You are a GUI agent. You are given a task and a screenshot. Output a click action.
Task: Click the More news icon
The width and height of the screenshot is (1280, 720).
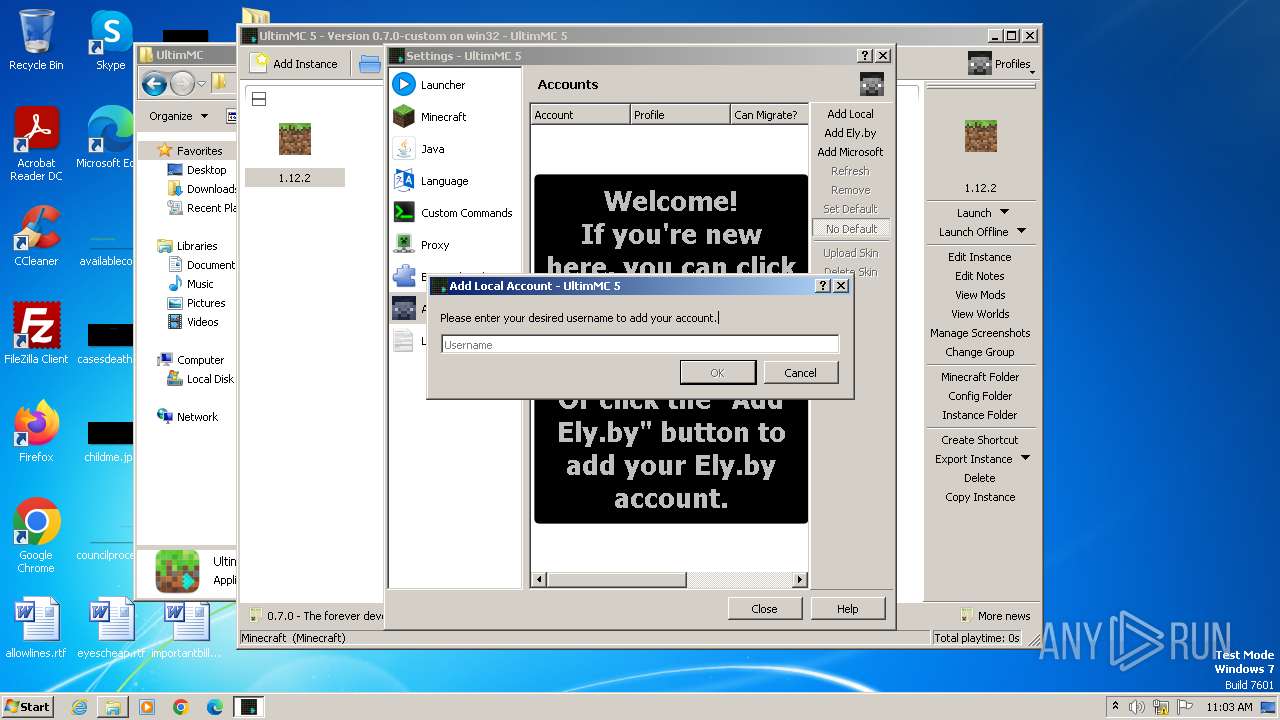coord(966,616)
